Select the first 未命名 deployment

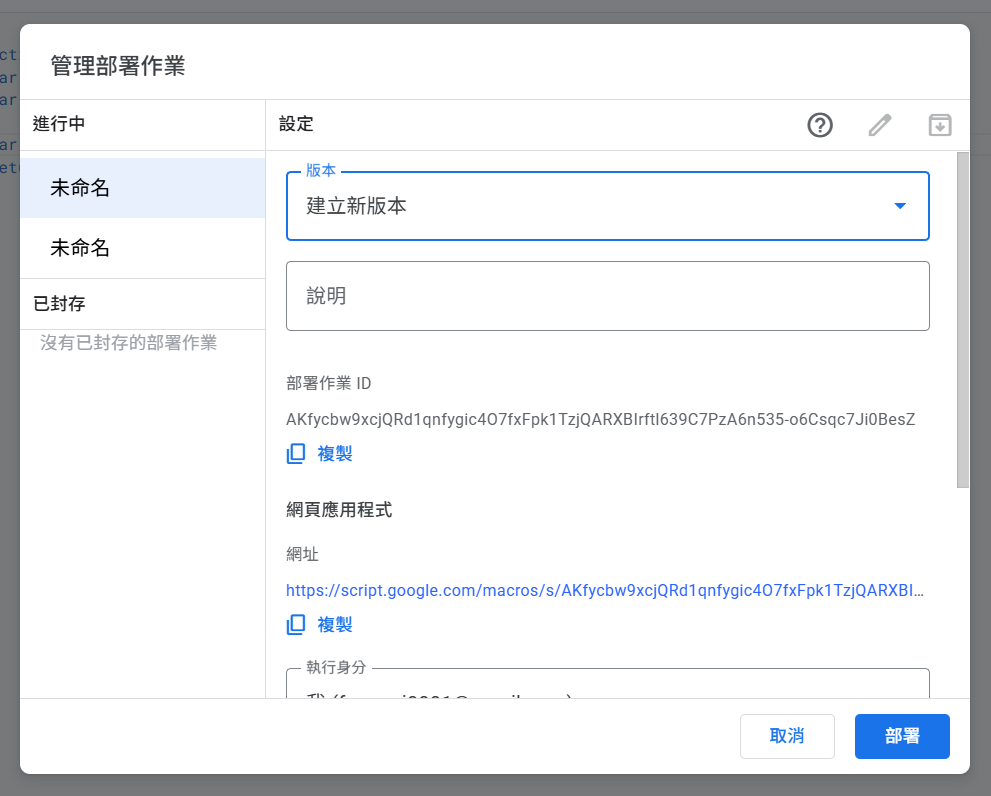(x=143, y=188)
